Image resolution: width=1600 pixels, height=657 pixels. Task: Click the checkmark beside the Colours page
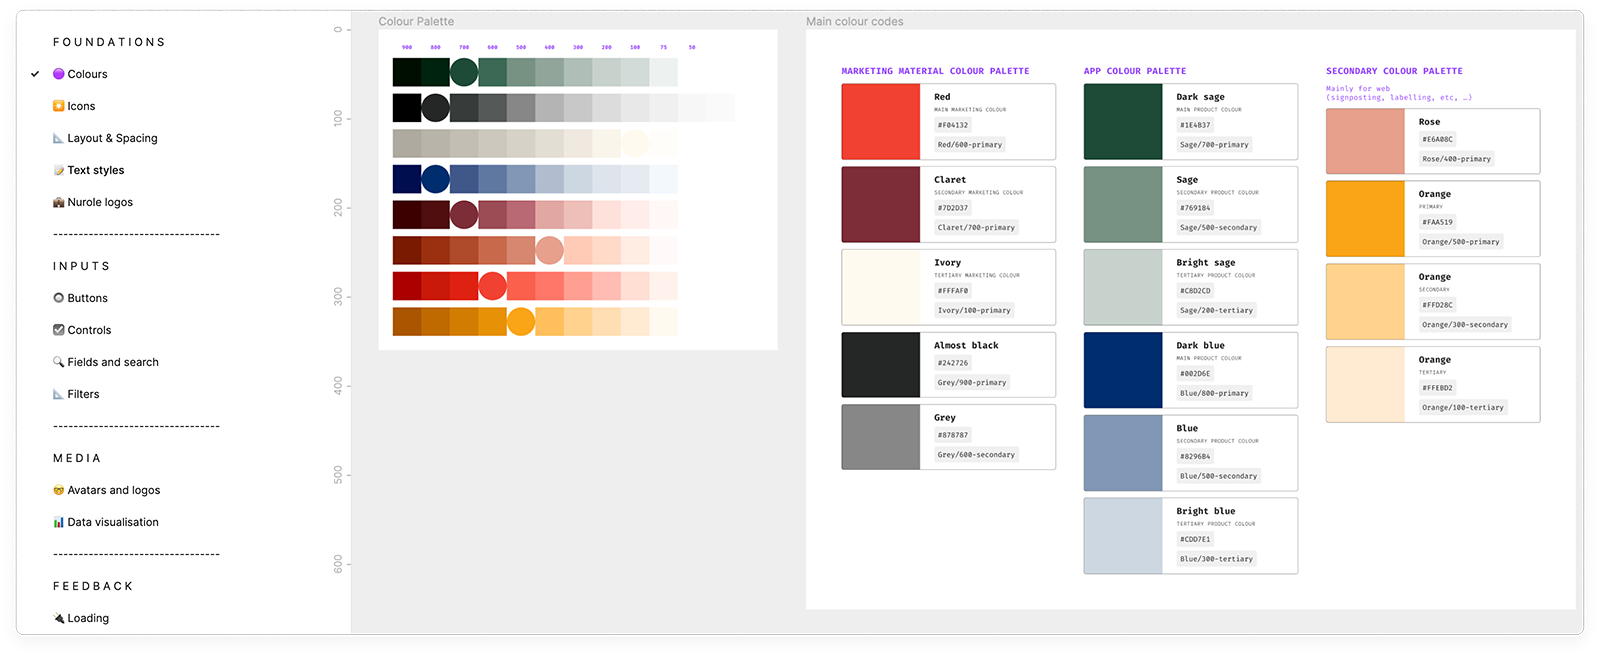35,74
